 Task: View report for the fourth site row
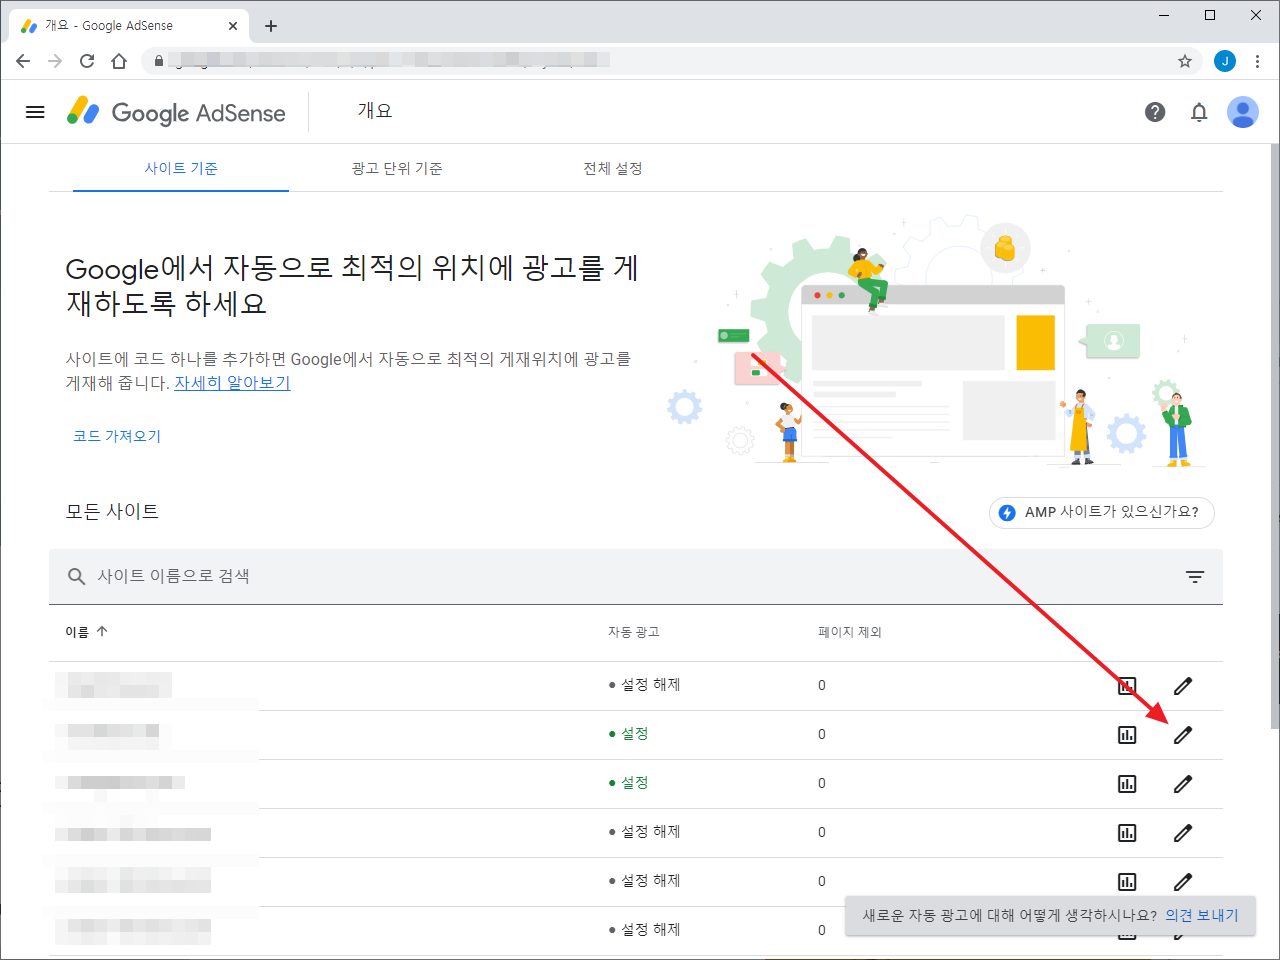(x=1127, y=833)
